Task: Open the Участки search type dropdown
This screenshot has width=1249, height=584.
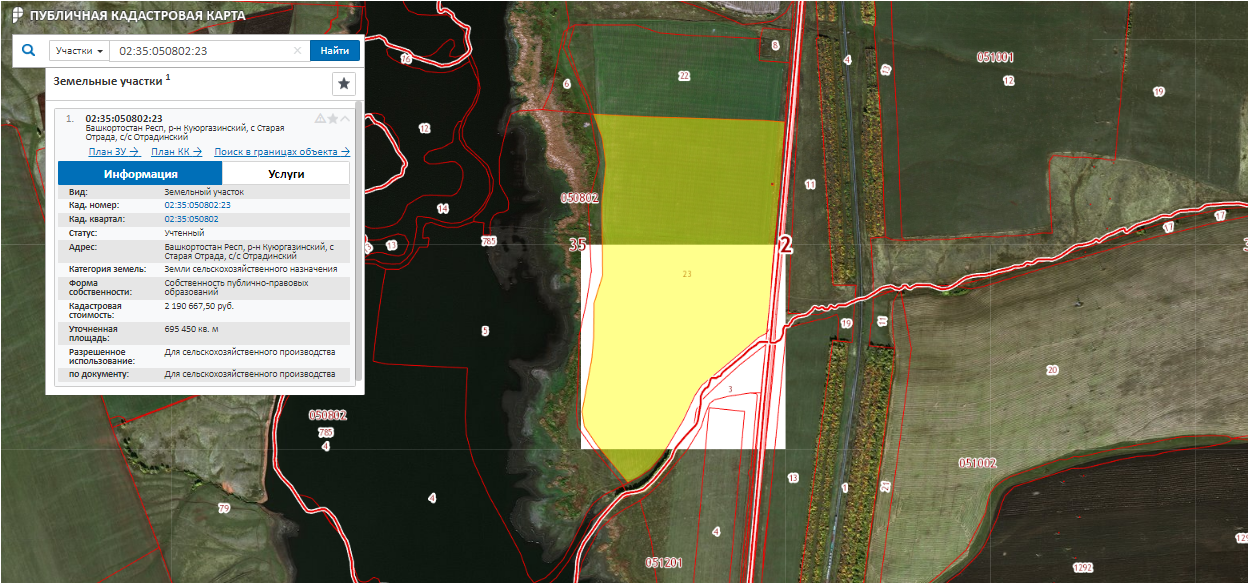Action: coord(80,51)
